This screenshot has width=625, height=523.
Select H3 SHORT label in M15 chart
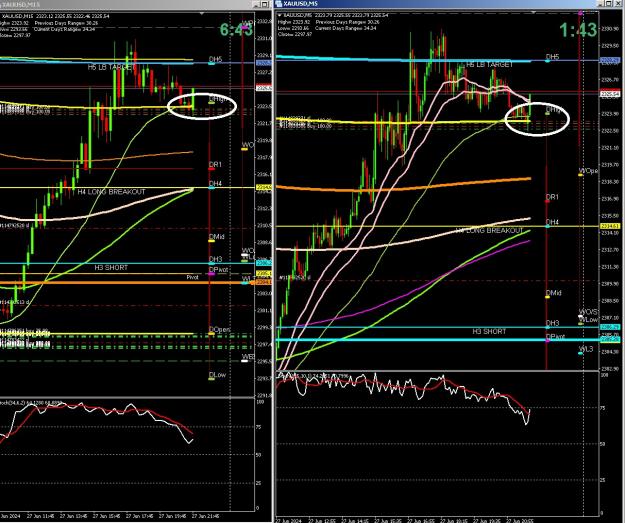coord(111,267)
